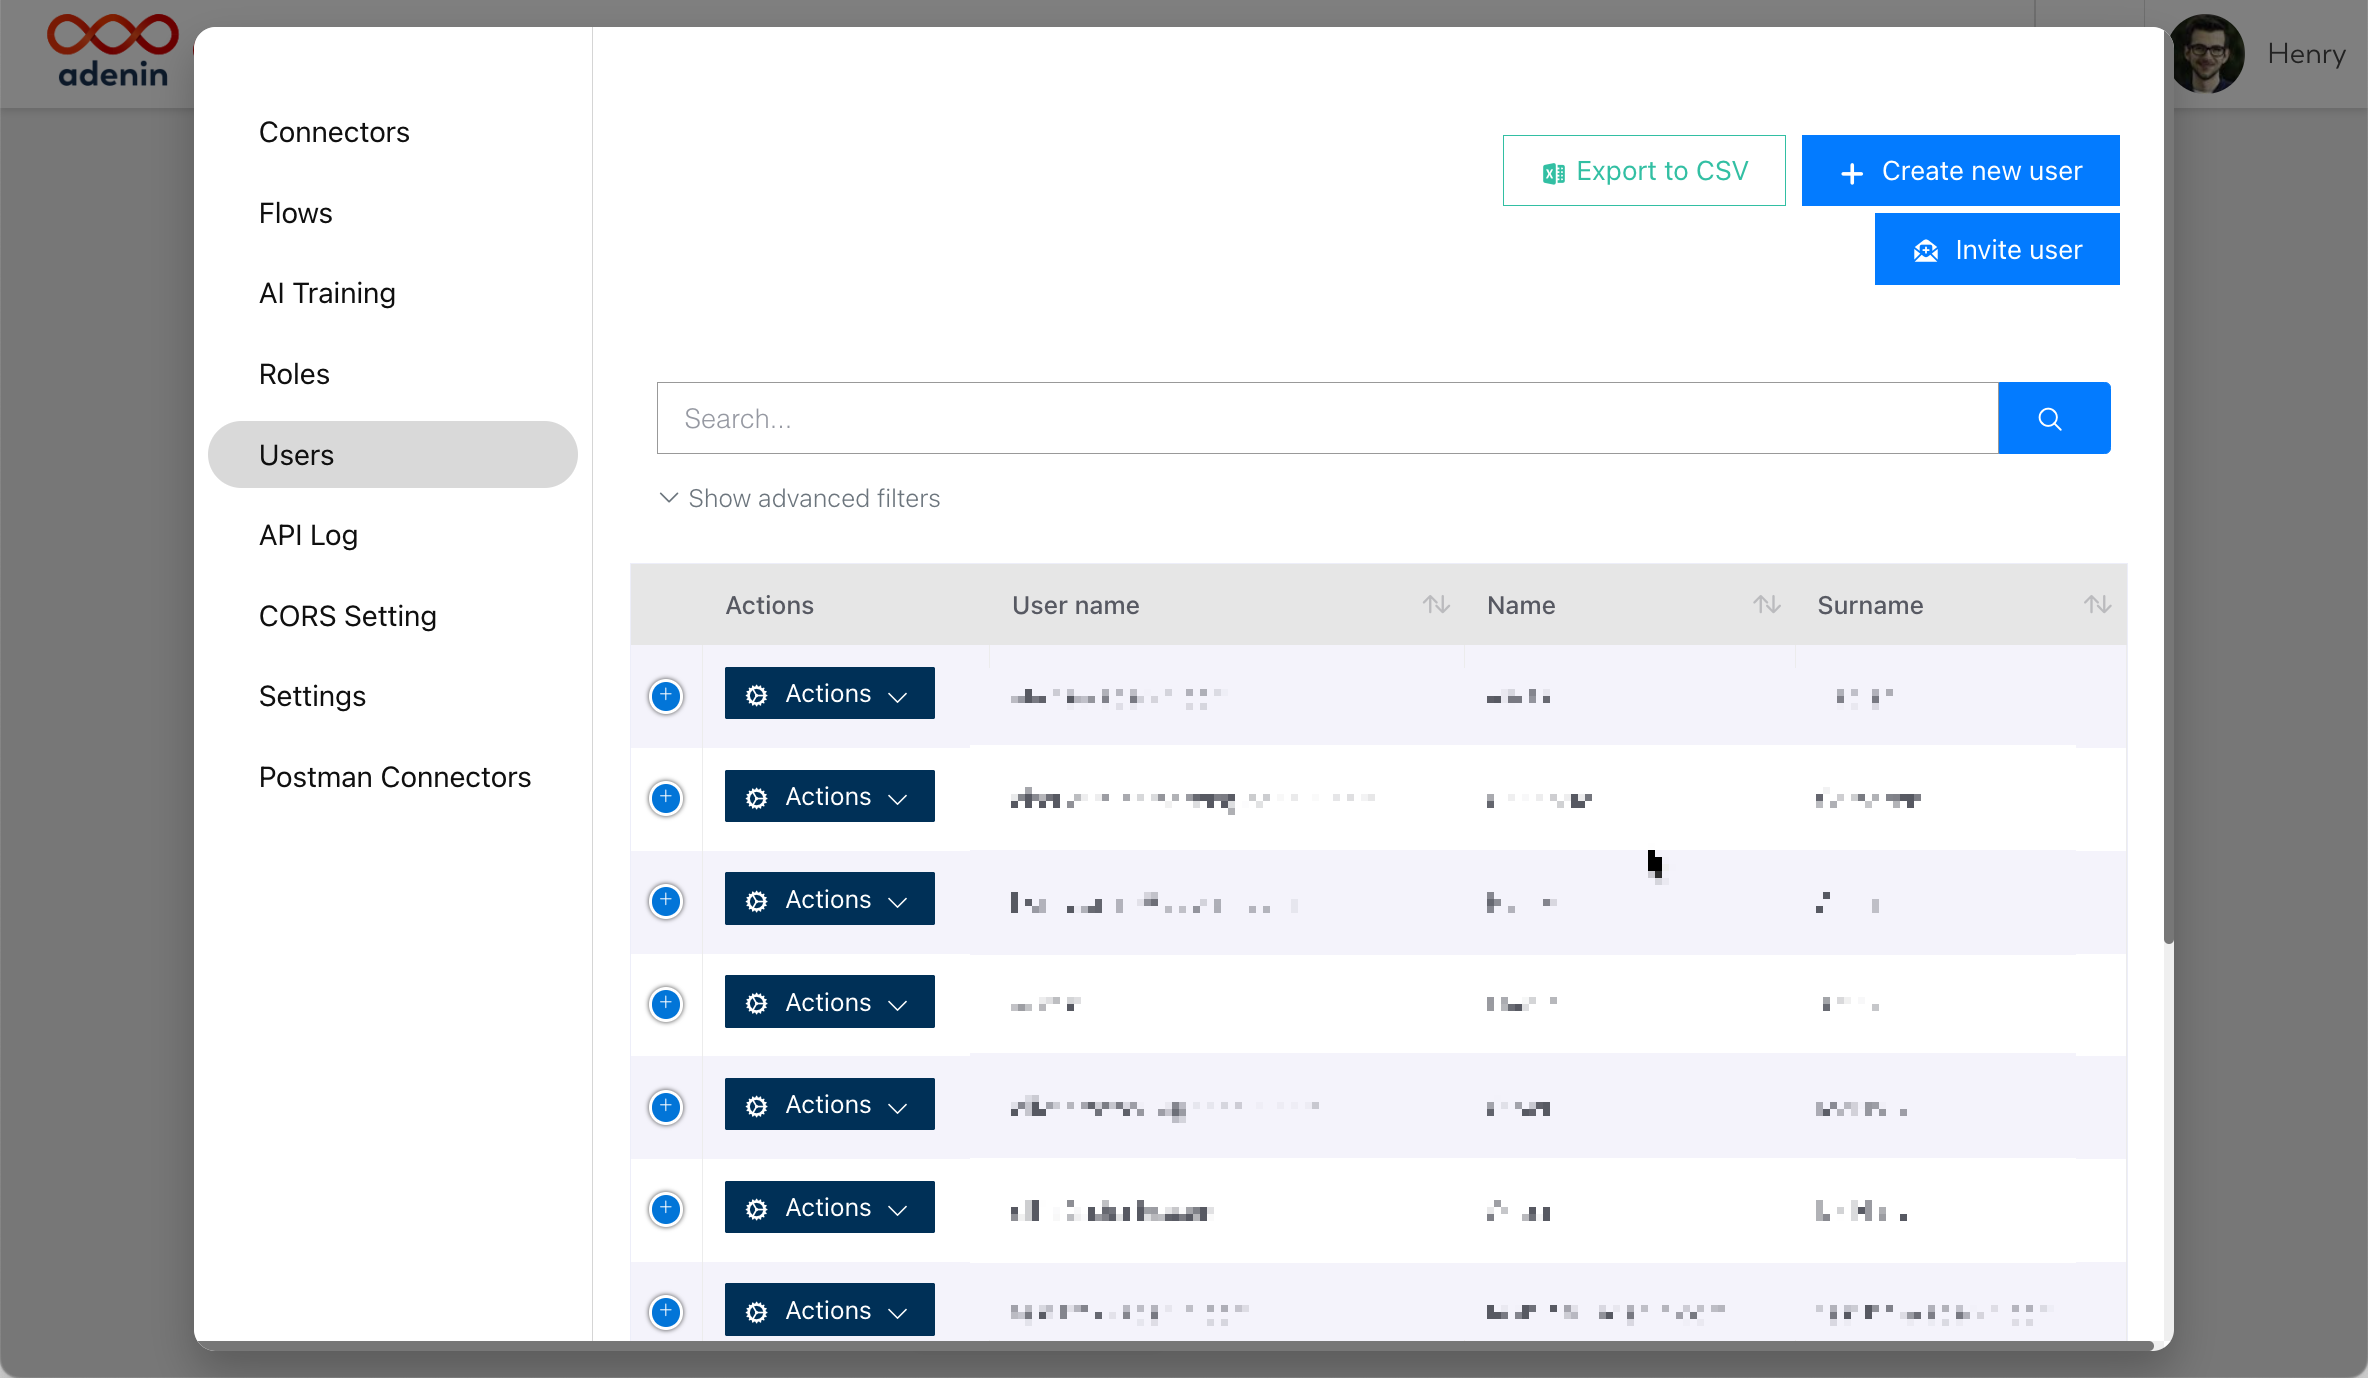Screen dimensions: 2368x1378
Task: Click the adenin logo
Action: (x=112, y=52)
